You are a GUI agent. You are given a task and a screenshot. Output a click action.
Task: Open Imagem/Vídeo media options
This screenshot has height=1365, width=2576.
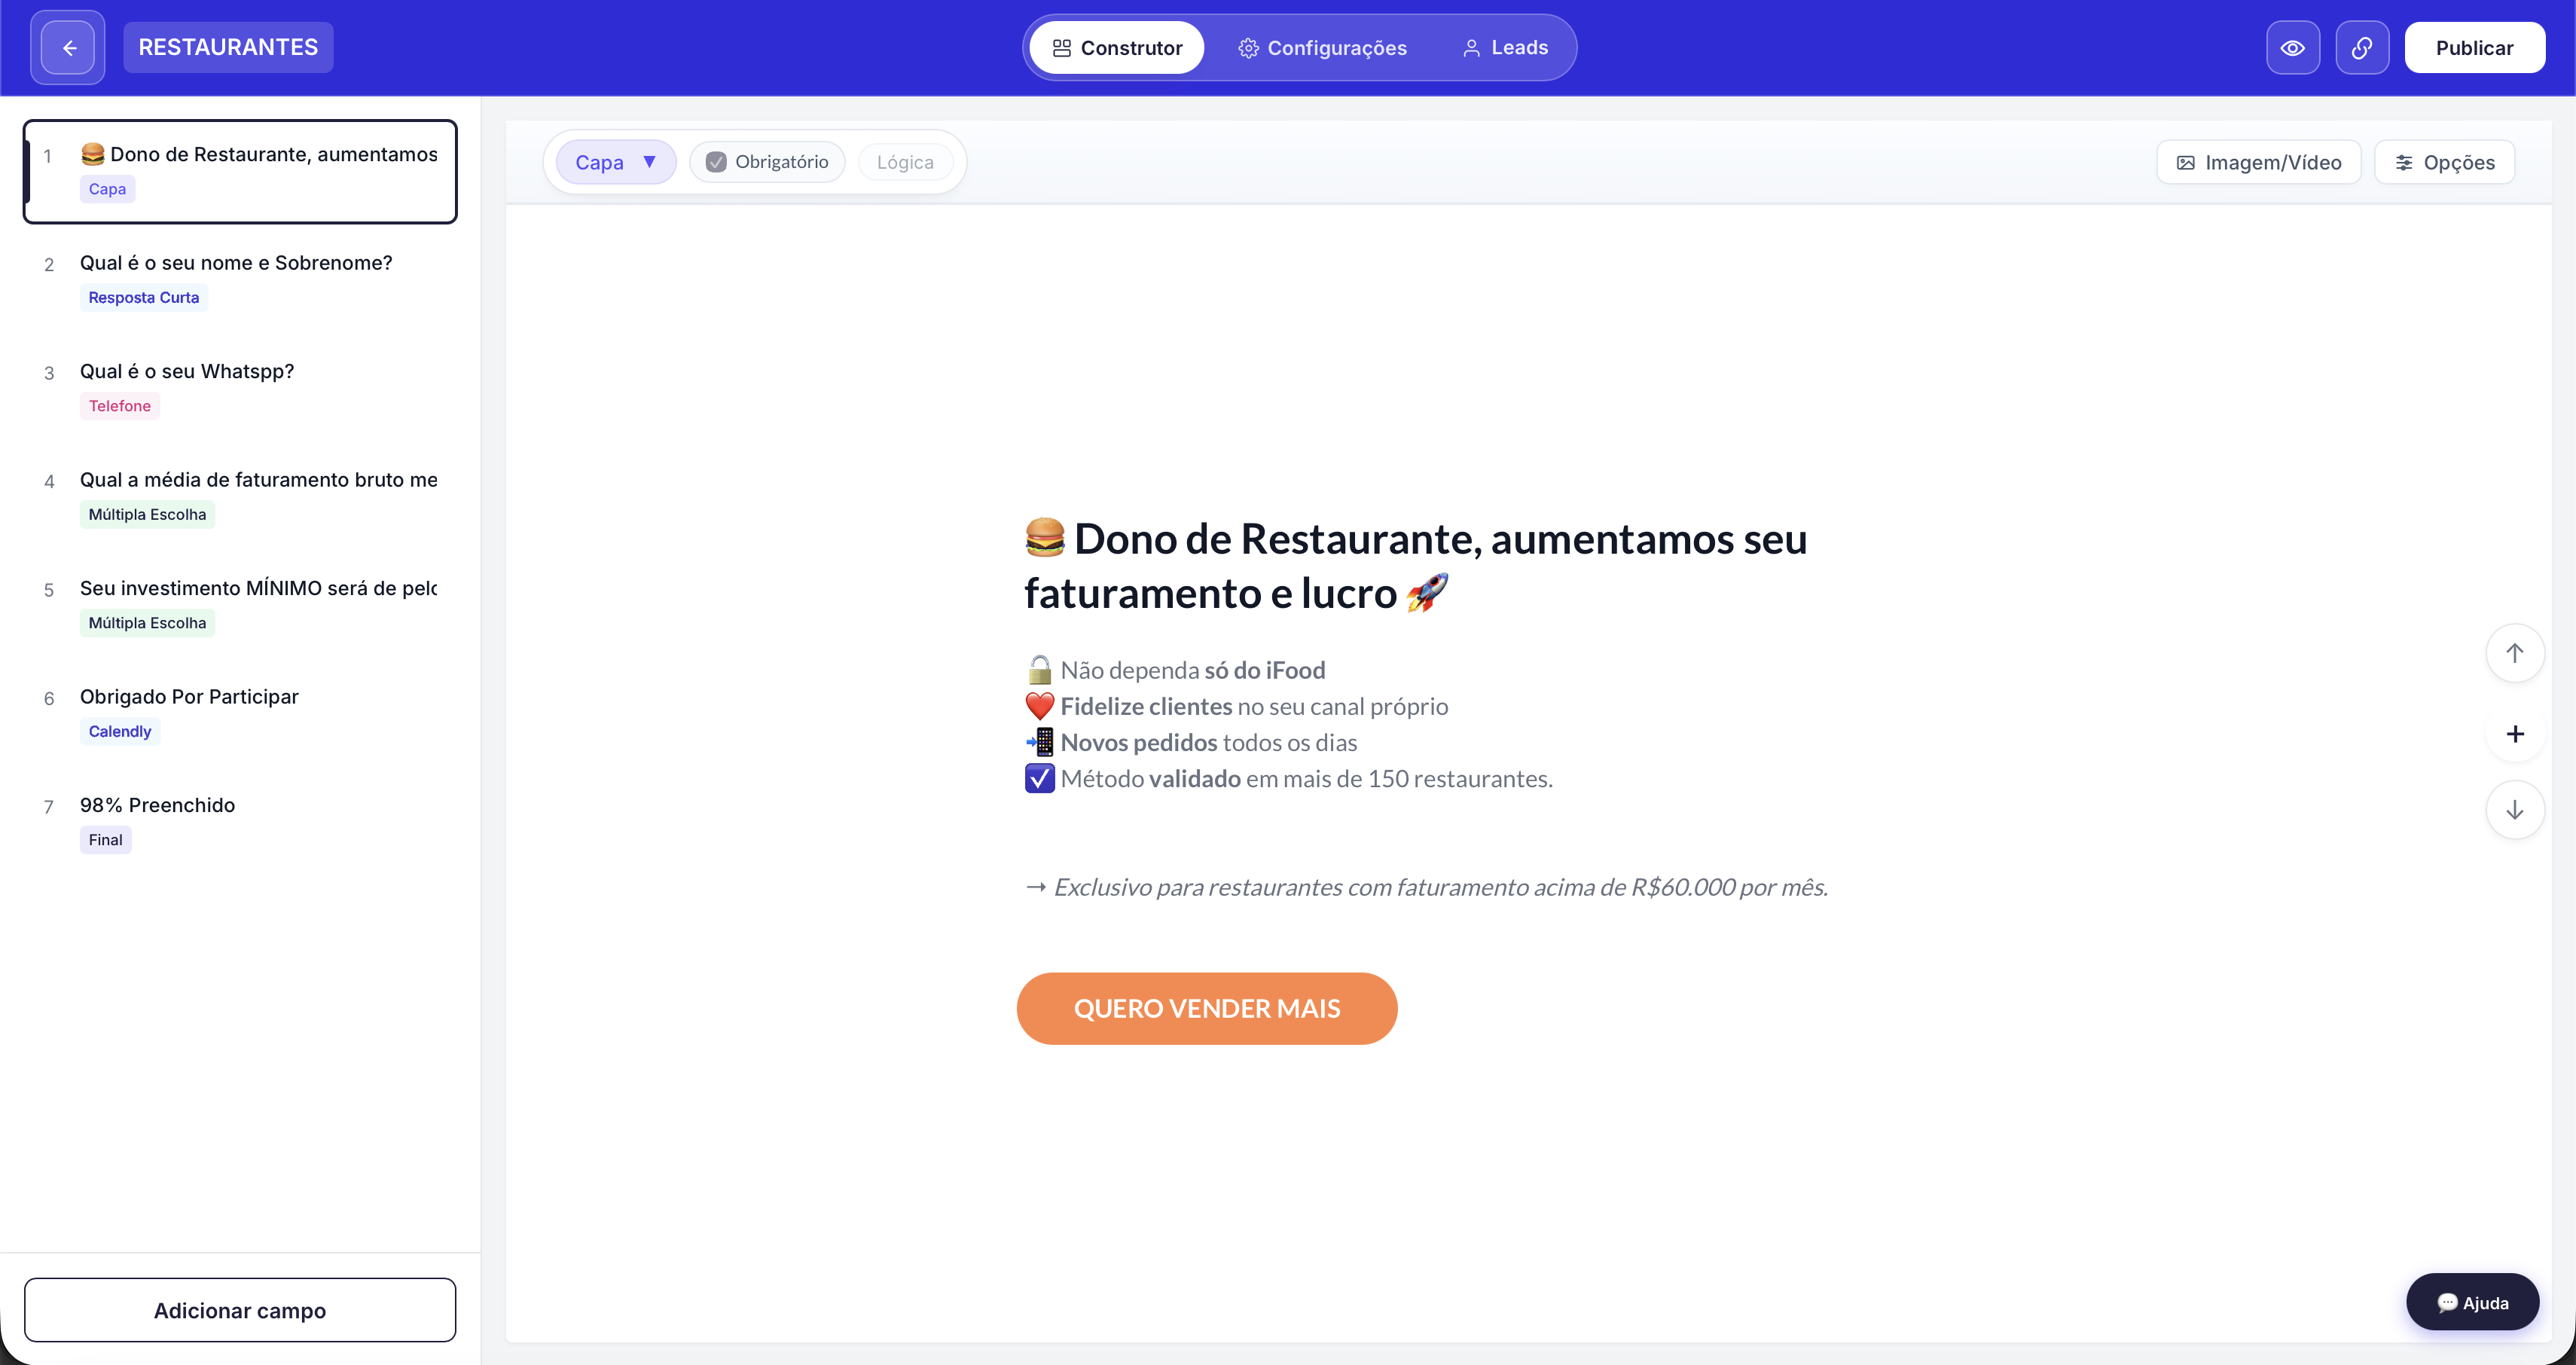tap(2258, 162)
